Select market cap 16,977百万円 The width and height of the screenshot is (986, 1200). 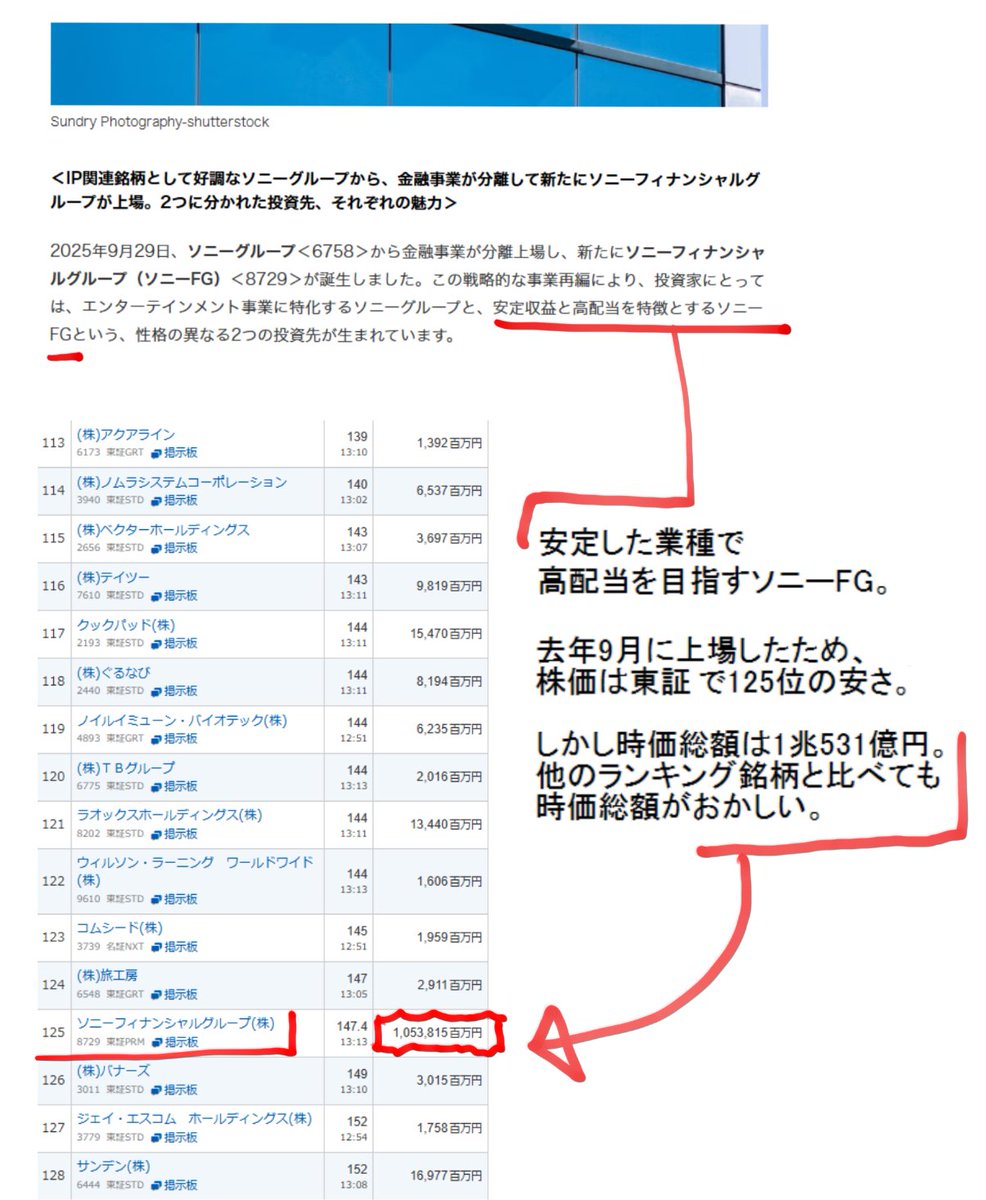click(447, 1176)
